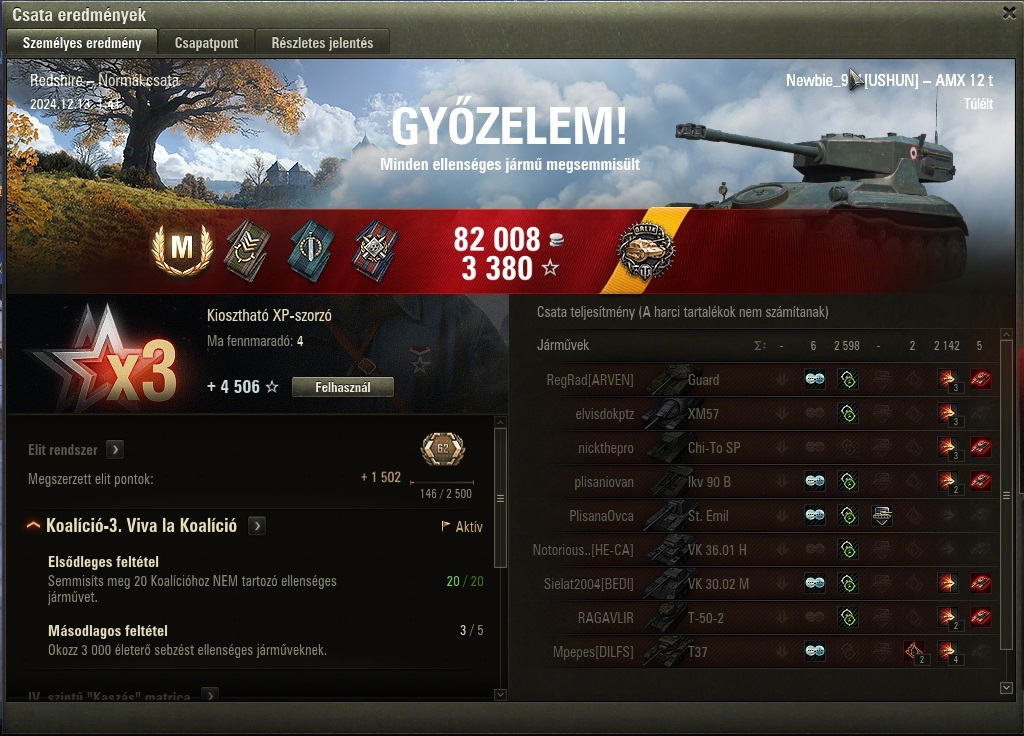Close the Csata eredmények window
1024x736 pixels.
click(1010, 13)
